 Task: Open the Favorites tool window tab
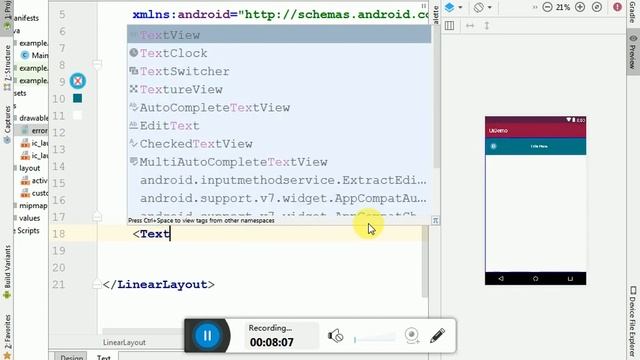click(x=7, y=337)
